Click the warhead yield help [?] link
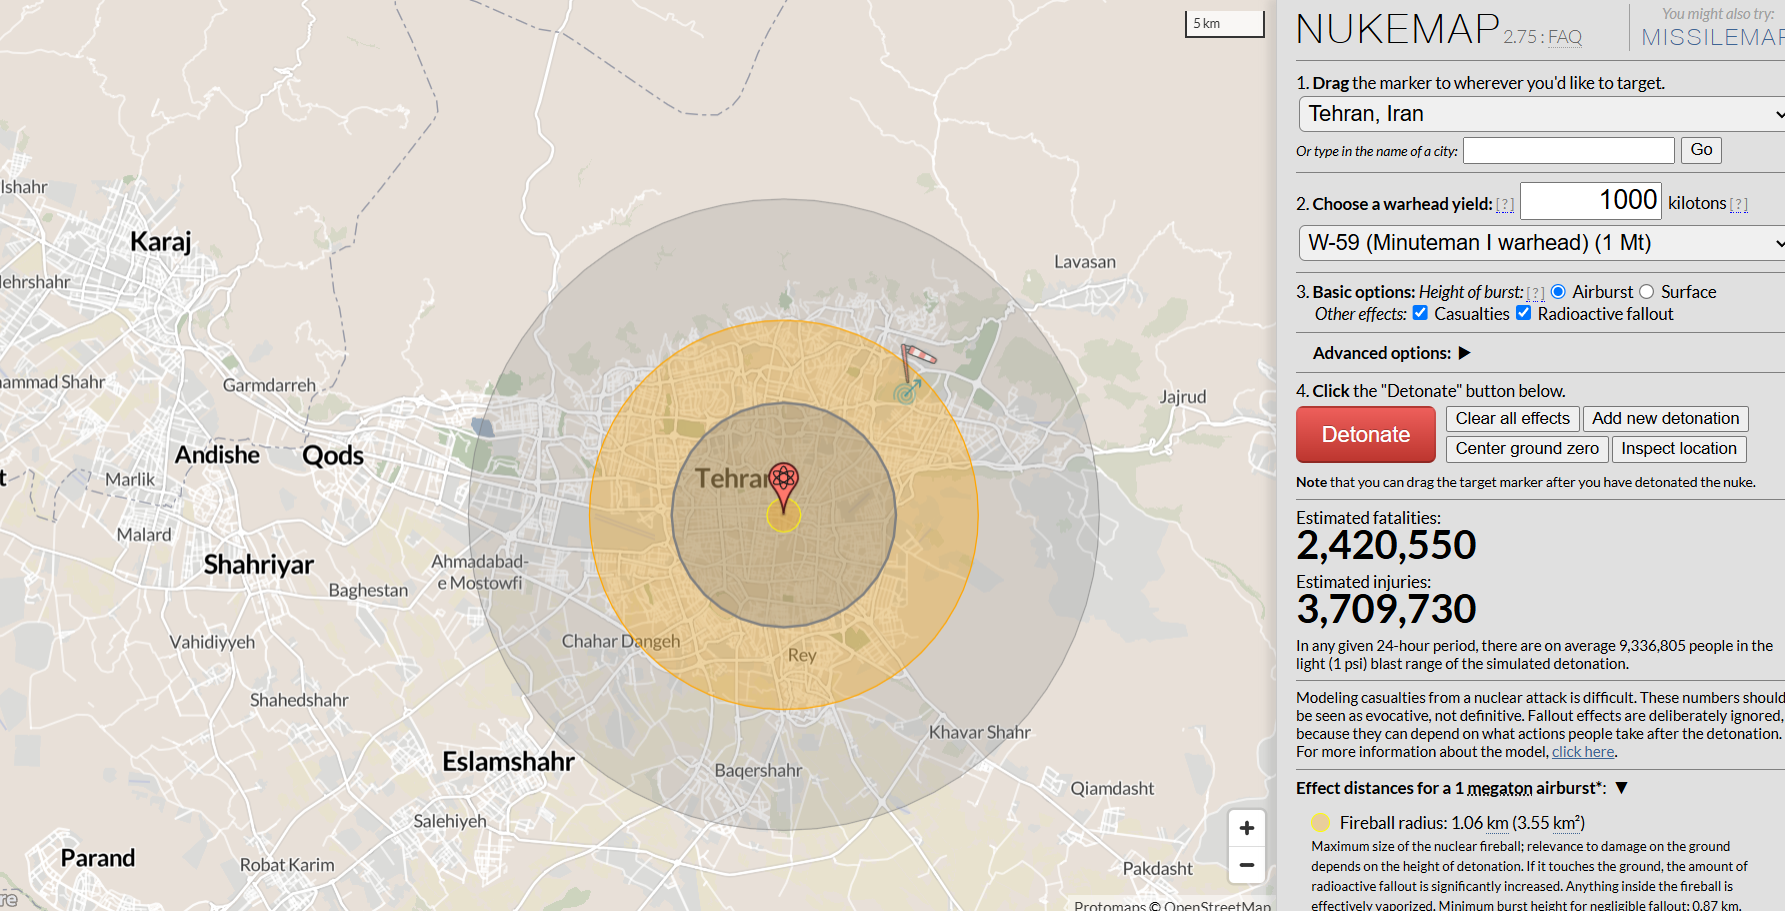The width and height of the screenshot is (1785, 911). pos(1505,204)
